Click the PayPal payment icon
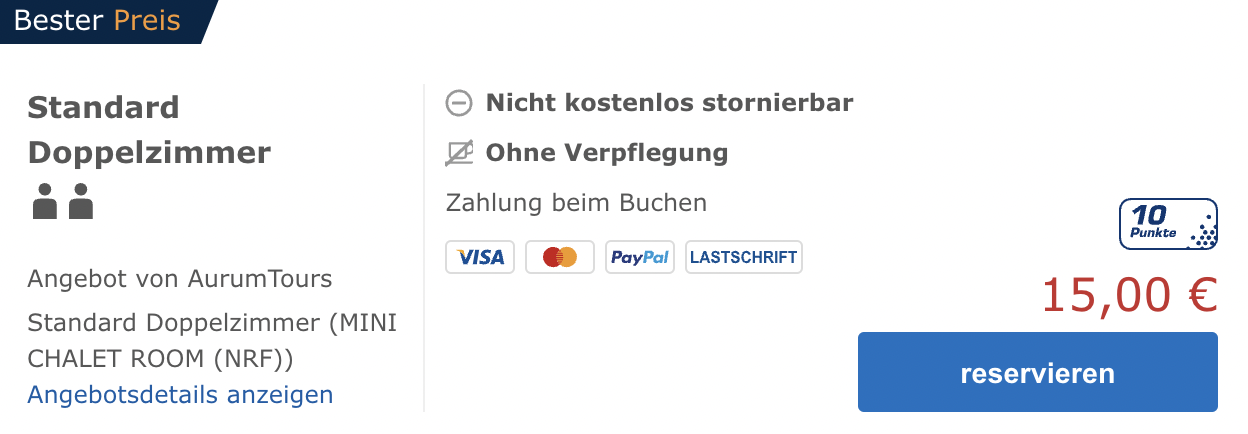 (640, 257)
